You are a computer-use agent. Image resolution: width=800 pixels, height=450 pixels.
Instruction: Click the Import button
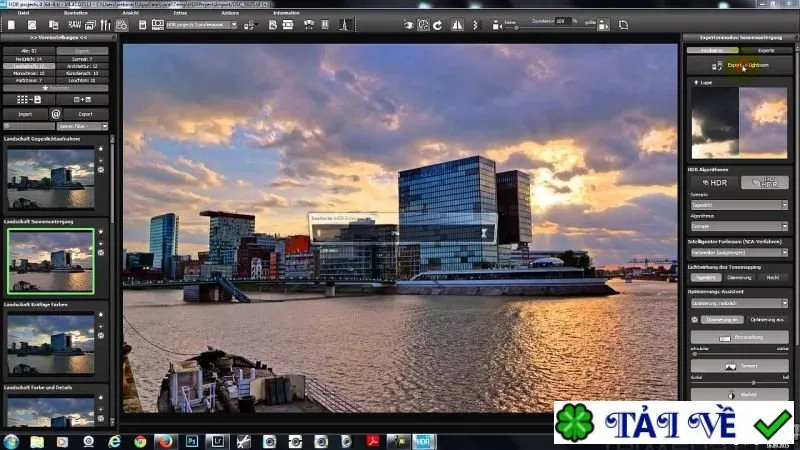[x=25, y=114]
